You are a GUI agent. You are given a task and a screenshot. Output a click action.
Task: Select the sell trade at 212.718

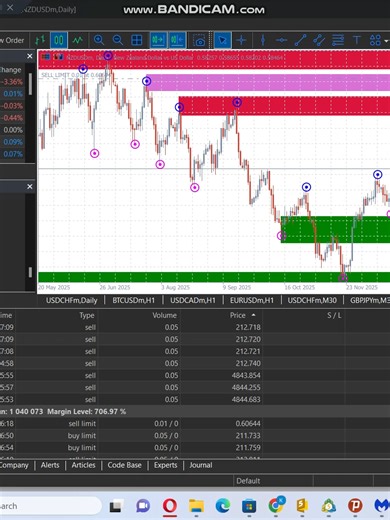(x=195, y=327)
